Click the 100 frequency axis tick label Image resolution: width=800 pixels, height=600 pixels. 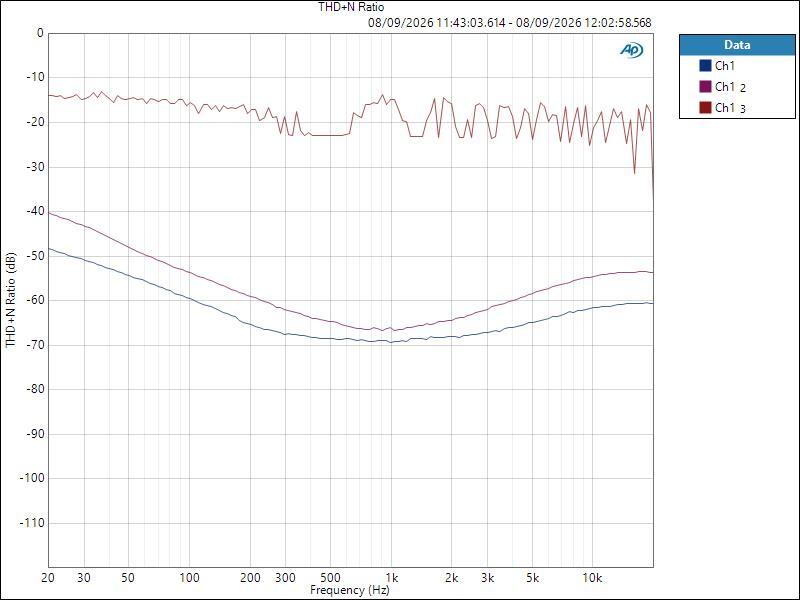[x=189, y=578]
